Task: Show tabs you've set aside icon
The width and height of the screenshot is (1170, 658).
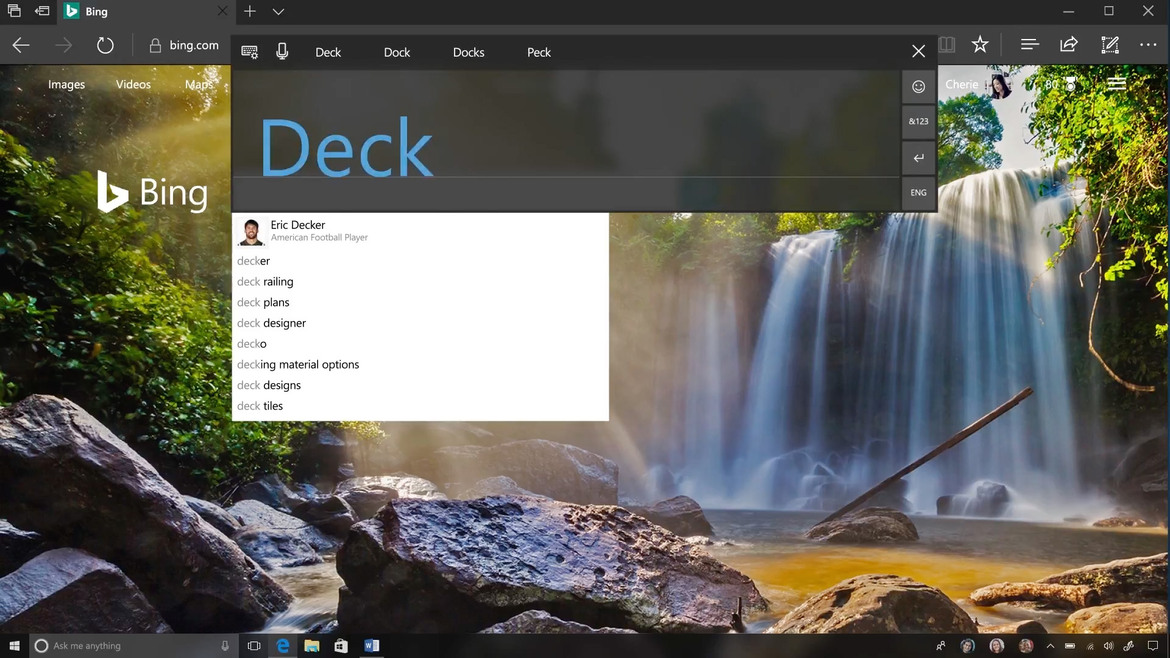Action: pos(14,11)
